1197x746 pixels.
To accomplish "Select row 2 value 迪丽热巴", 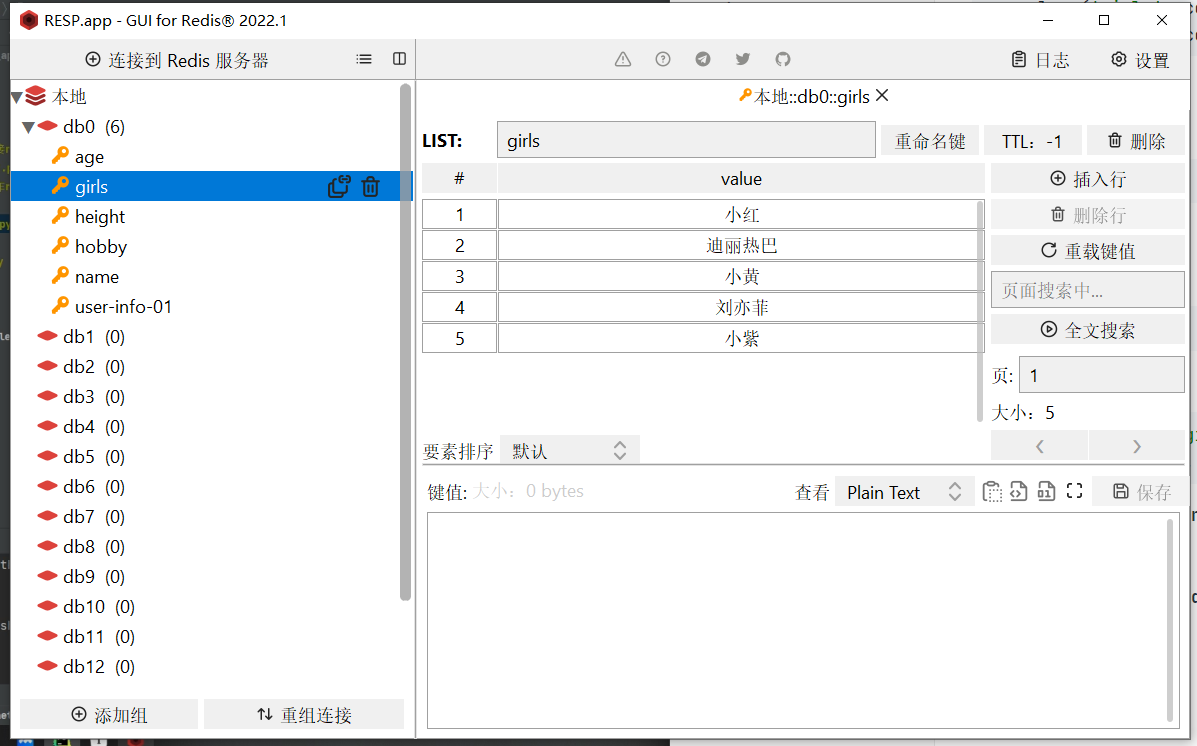I will coord(741,246).
